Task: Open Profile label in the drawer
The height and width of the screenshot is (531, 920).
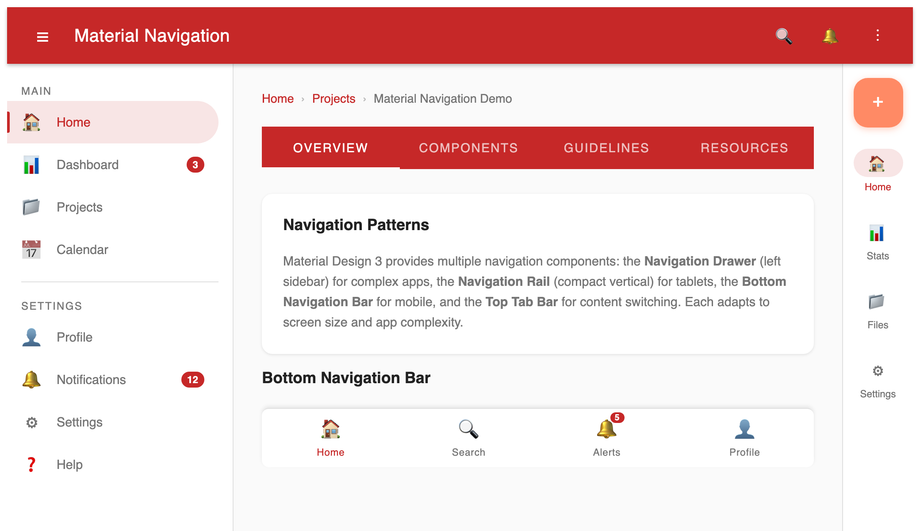Action: [75, 337]
